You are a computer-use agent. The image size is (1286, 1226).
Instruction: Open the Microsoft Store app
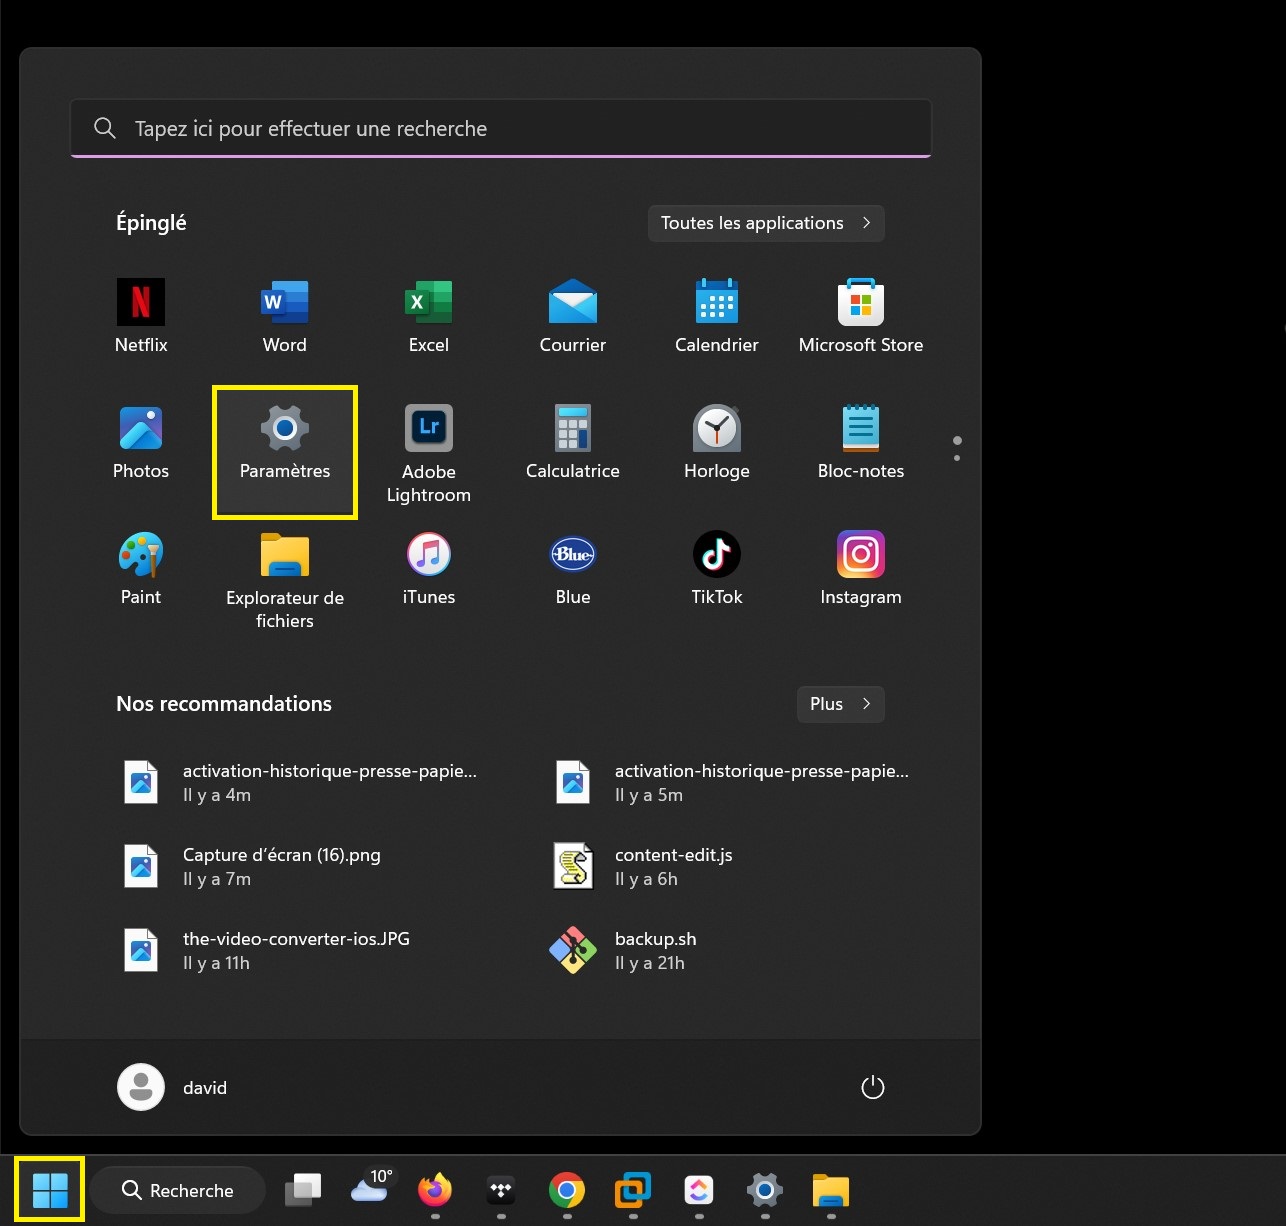tap(860, 316)
